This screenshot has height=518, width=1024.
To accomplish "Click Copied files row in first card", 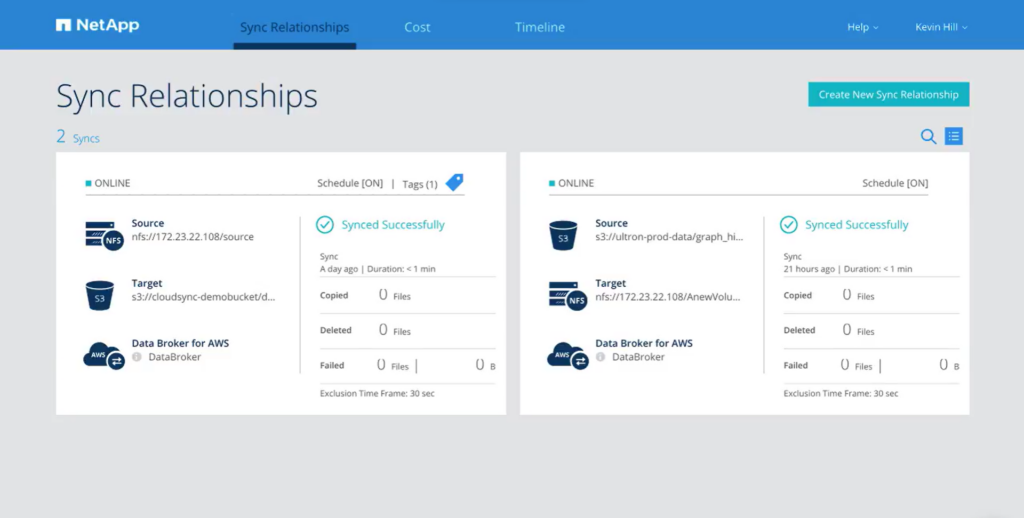I will [407, 295].
